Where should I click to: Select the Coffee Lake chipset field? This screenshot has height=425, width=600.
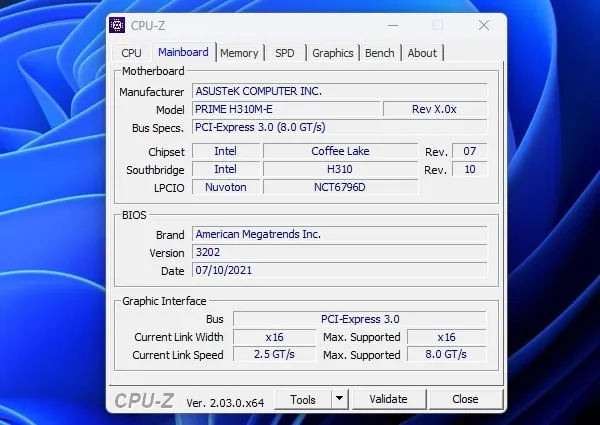coord(340,151)
